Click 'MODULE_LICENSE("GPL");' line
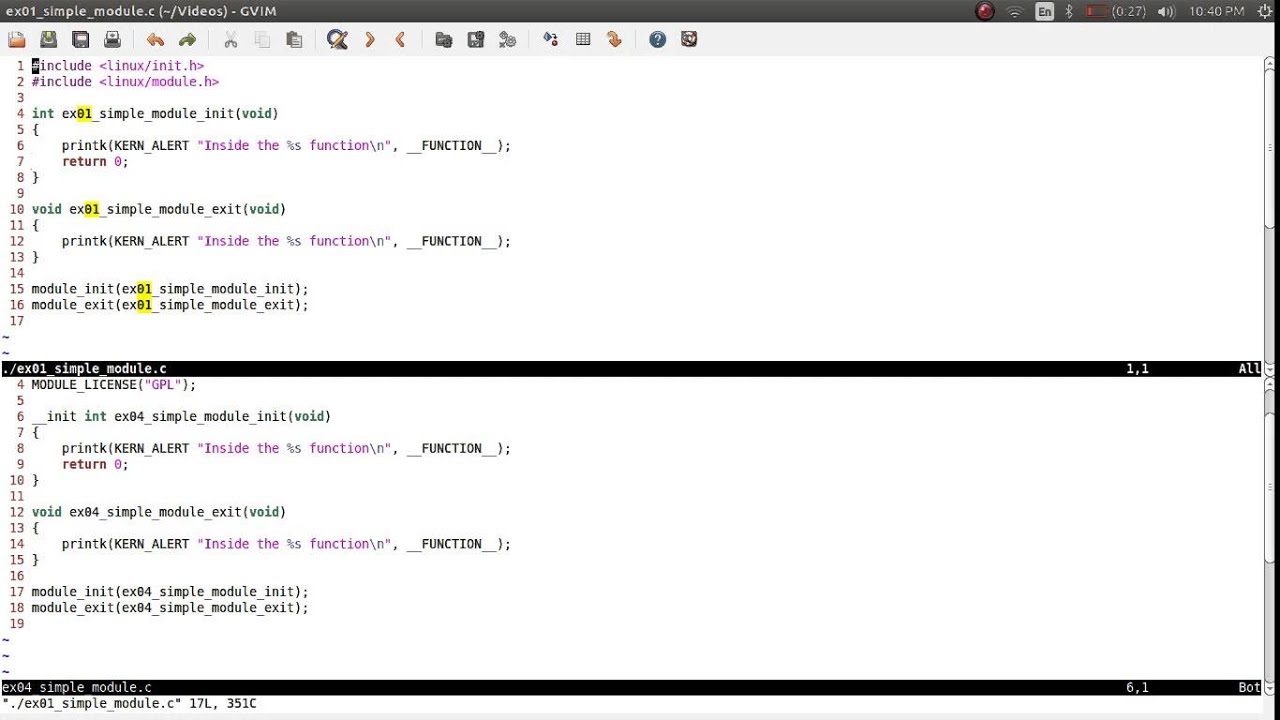Screen dimensions: 1280x720 (114, 385)
